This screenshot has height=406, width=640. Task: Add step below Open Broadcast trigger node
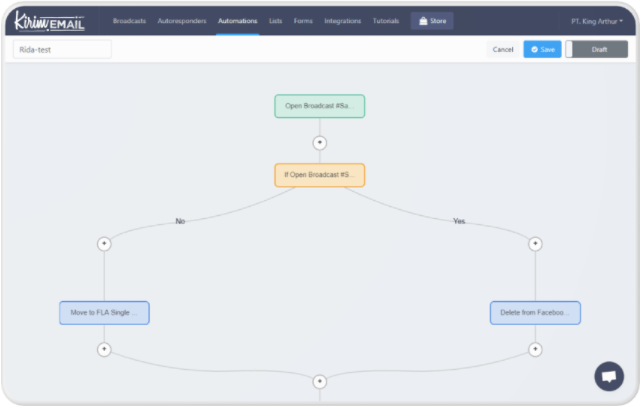pos(320,142)
